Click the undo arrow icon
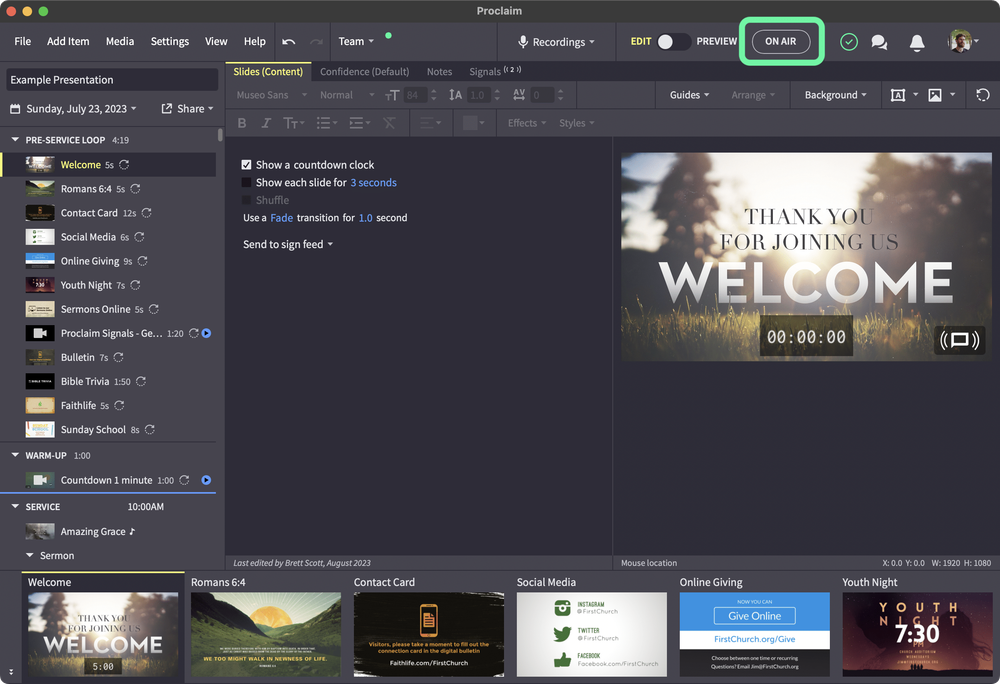This screenshot has width=1000, height=684. [288, 41]
